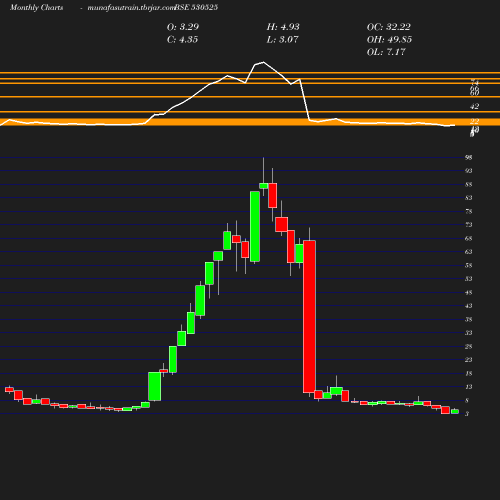Image resolution: width=500 pixels, height=500 pixels.
Task: Click the 53 price axis label
Action: 469,279
